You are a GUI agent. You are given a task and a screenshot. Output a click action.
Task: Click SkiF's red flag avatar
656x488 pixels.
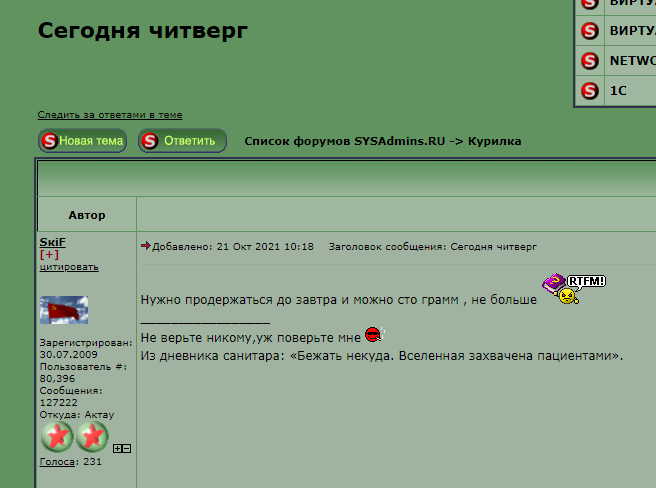[64, 310]
